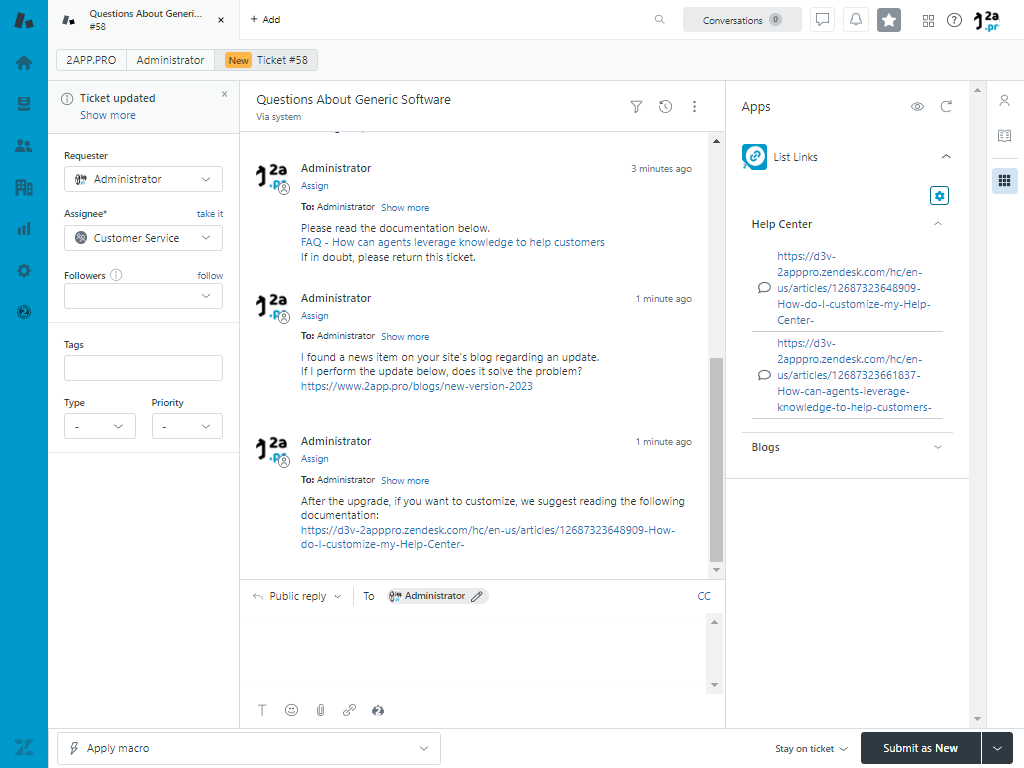Open the notifications bell
1024x768 pixels.
coord(855,20)
